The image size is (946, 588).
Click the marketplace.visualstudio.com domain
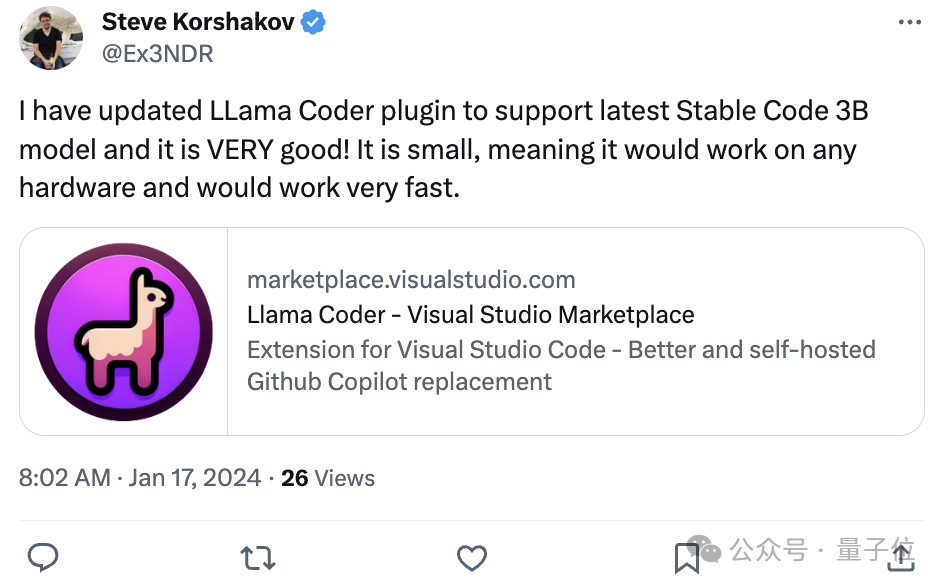pyautogui.click(x=411, y=280)
